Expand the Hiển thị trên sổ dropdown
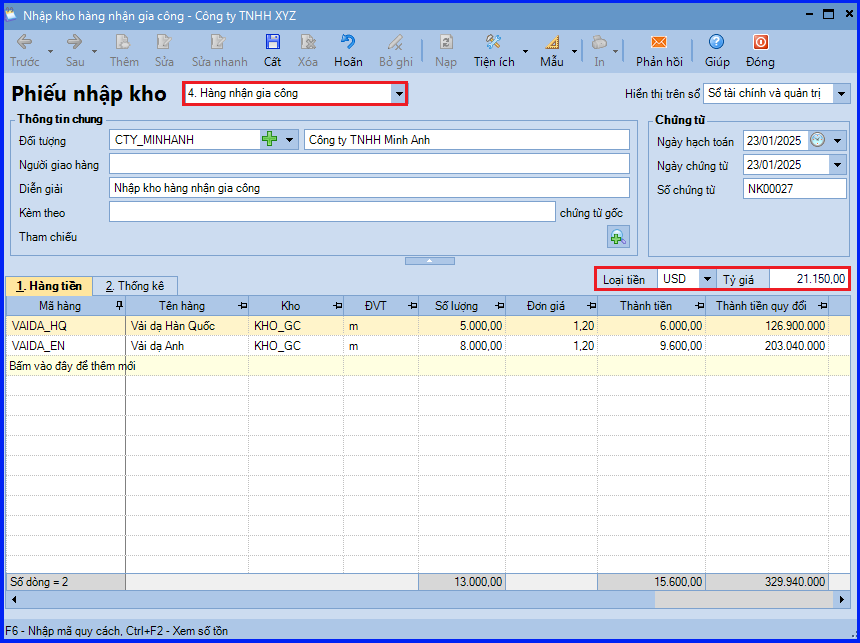The width and height of the screenshot is (860, 643). coord(841,94)
